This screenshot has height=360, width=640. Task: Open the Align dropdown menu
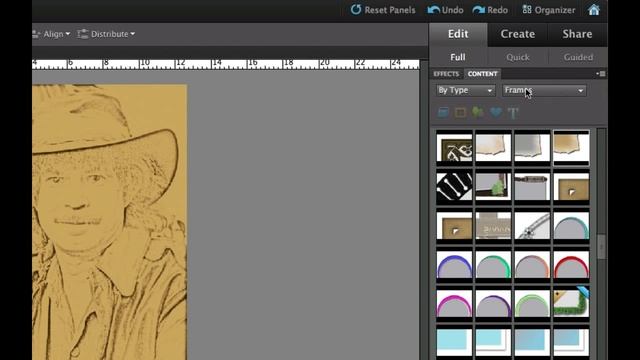tap(51, 34)
